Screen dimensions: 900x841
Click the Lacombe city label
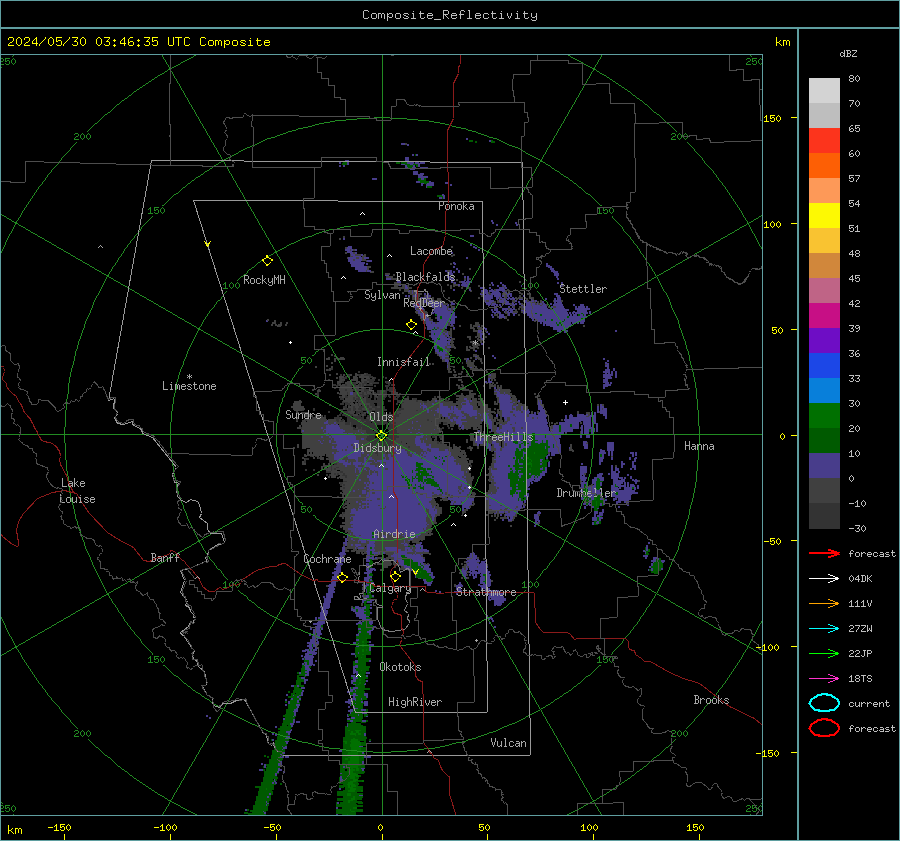431,251
